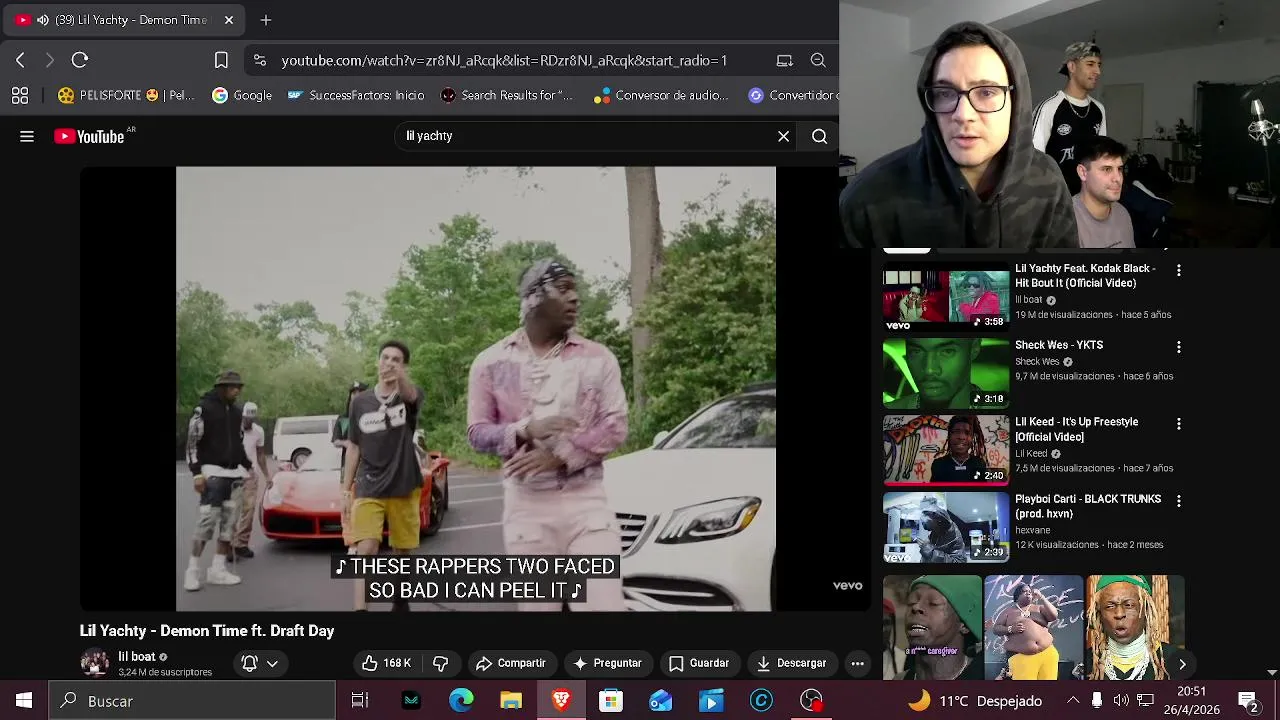
Task: Open options menu for Sheck Wes YKTS
Action: point(1179,347)
